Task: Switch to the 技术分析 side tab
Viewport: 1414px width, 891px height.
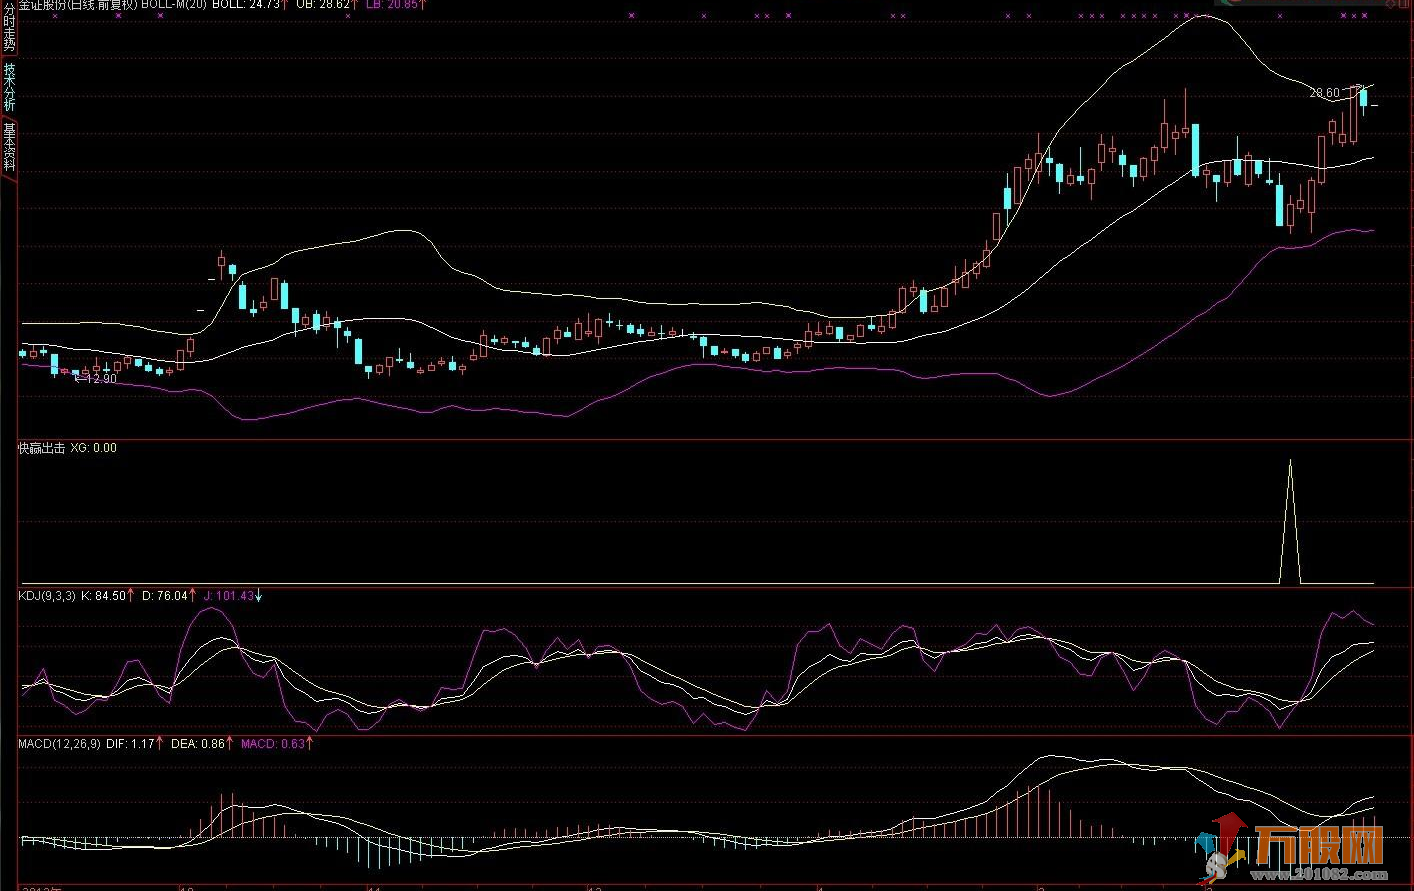Action: point(9,87)
